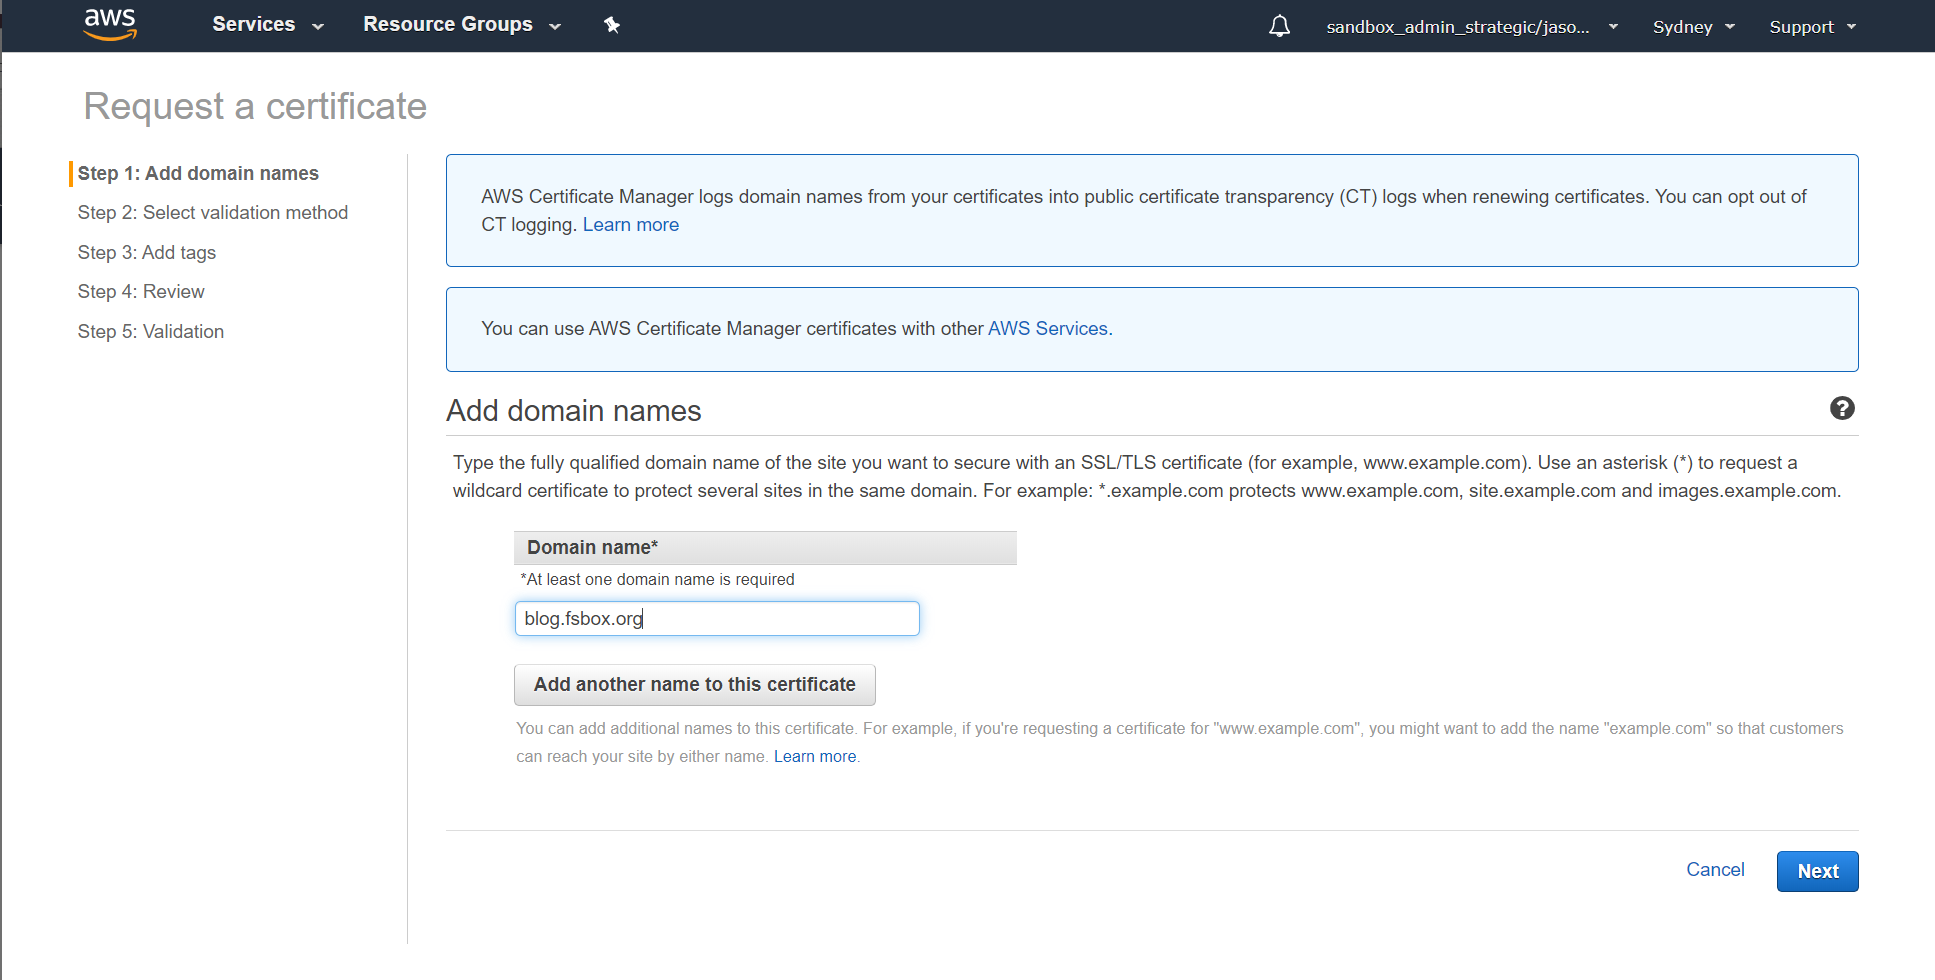Open the help question mark icon
The image size is (1935, 980).
(x=1842, y=408)
